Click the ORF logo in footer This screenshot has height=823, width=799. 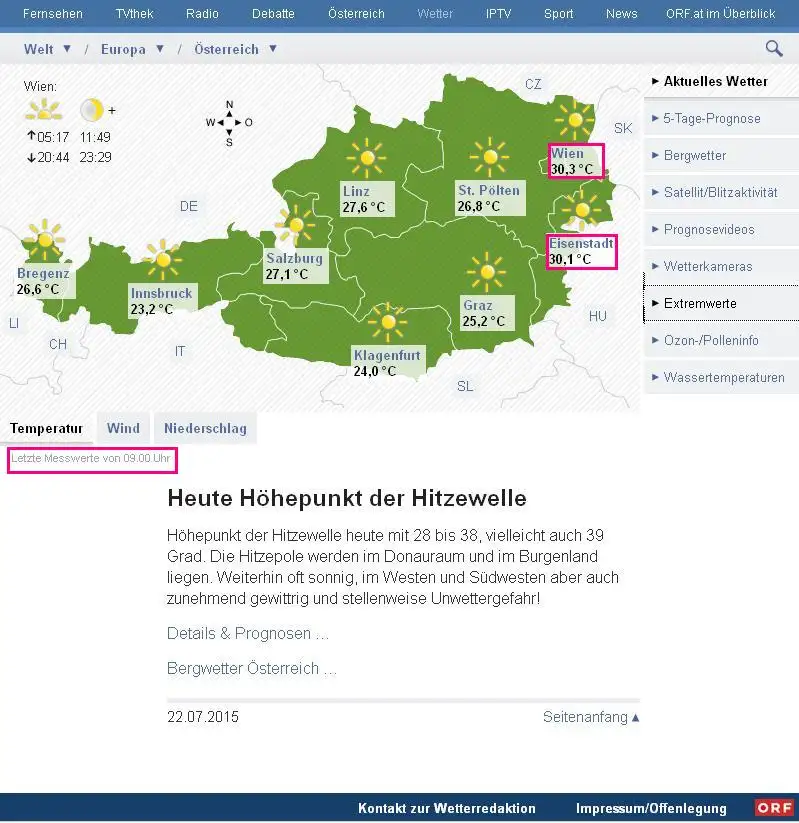click(x=774, y=808)
